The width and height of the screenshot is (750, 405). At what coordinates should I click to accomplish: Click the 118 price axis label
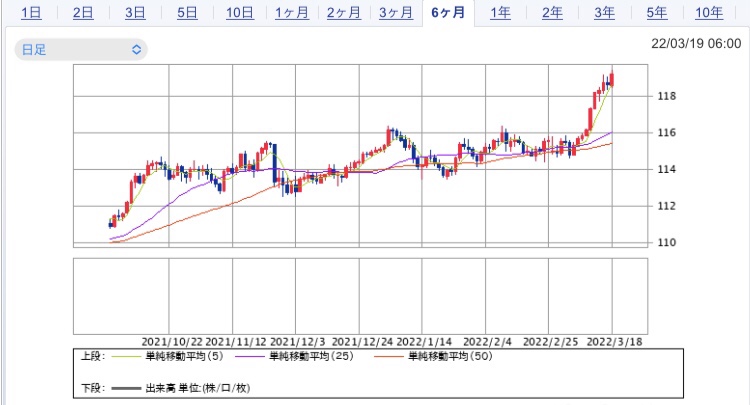667,96
